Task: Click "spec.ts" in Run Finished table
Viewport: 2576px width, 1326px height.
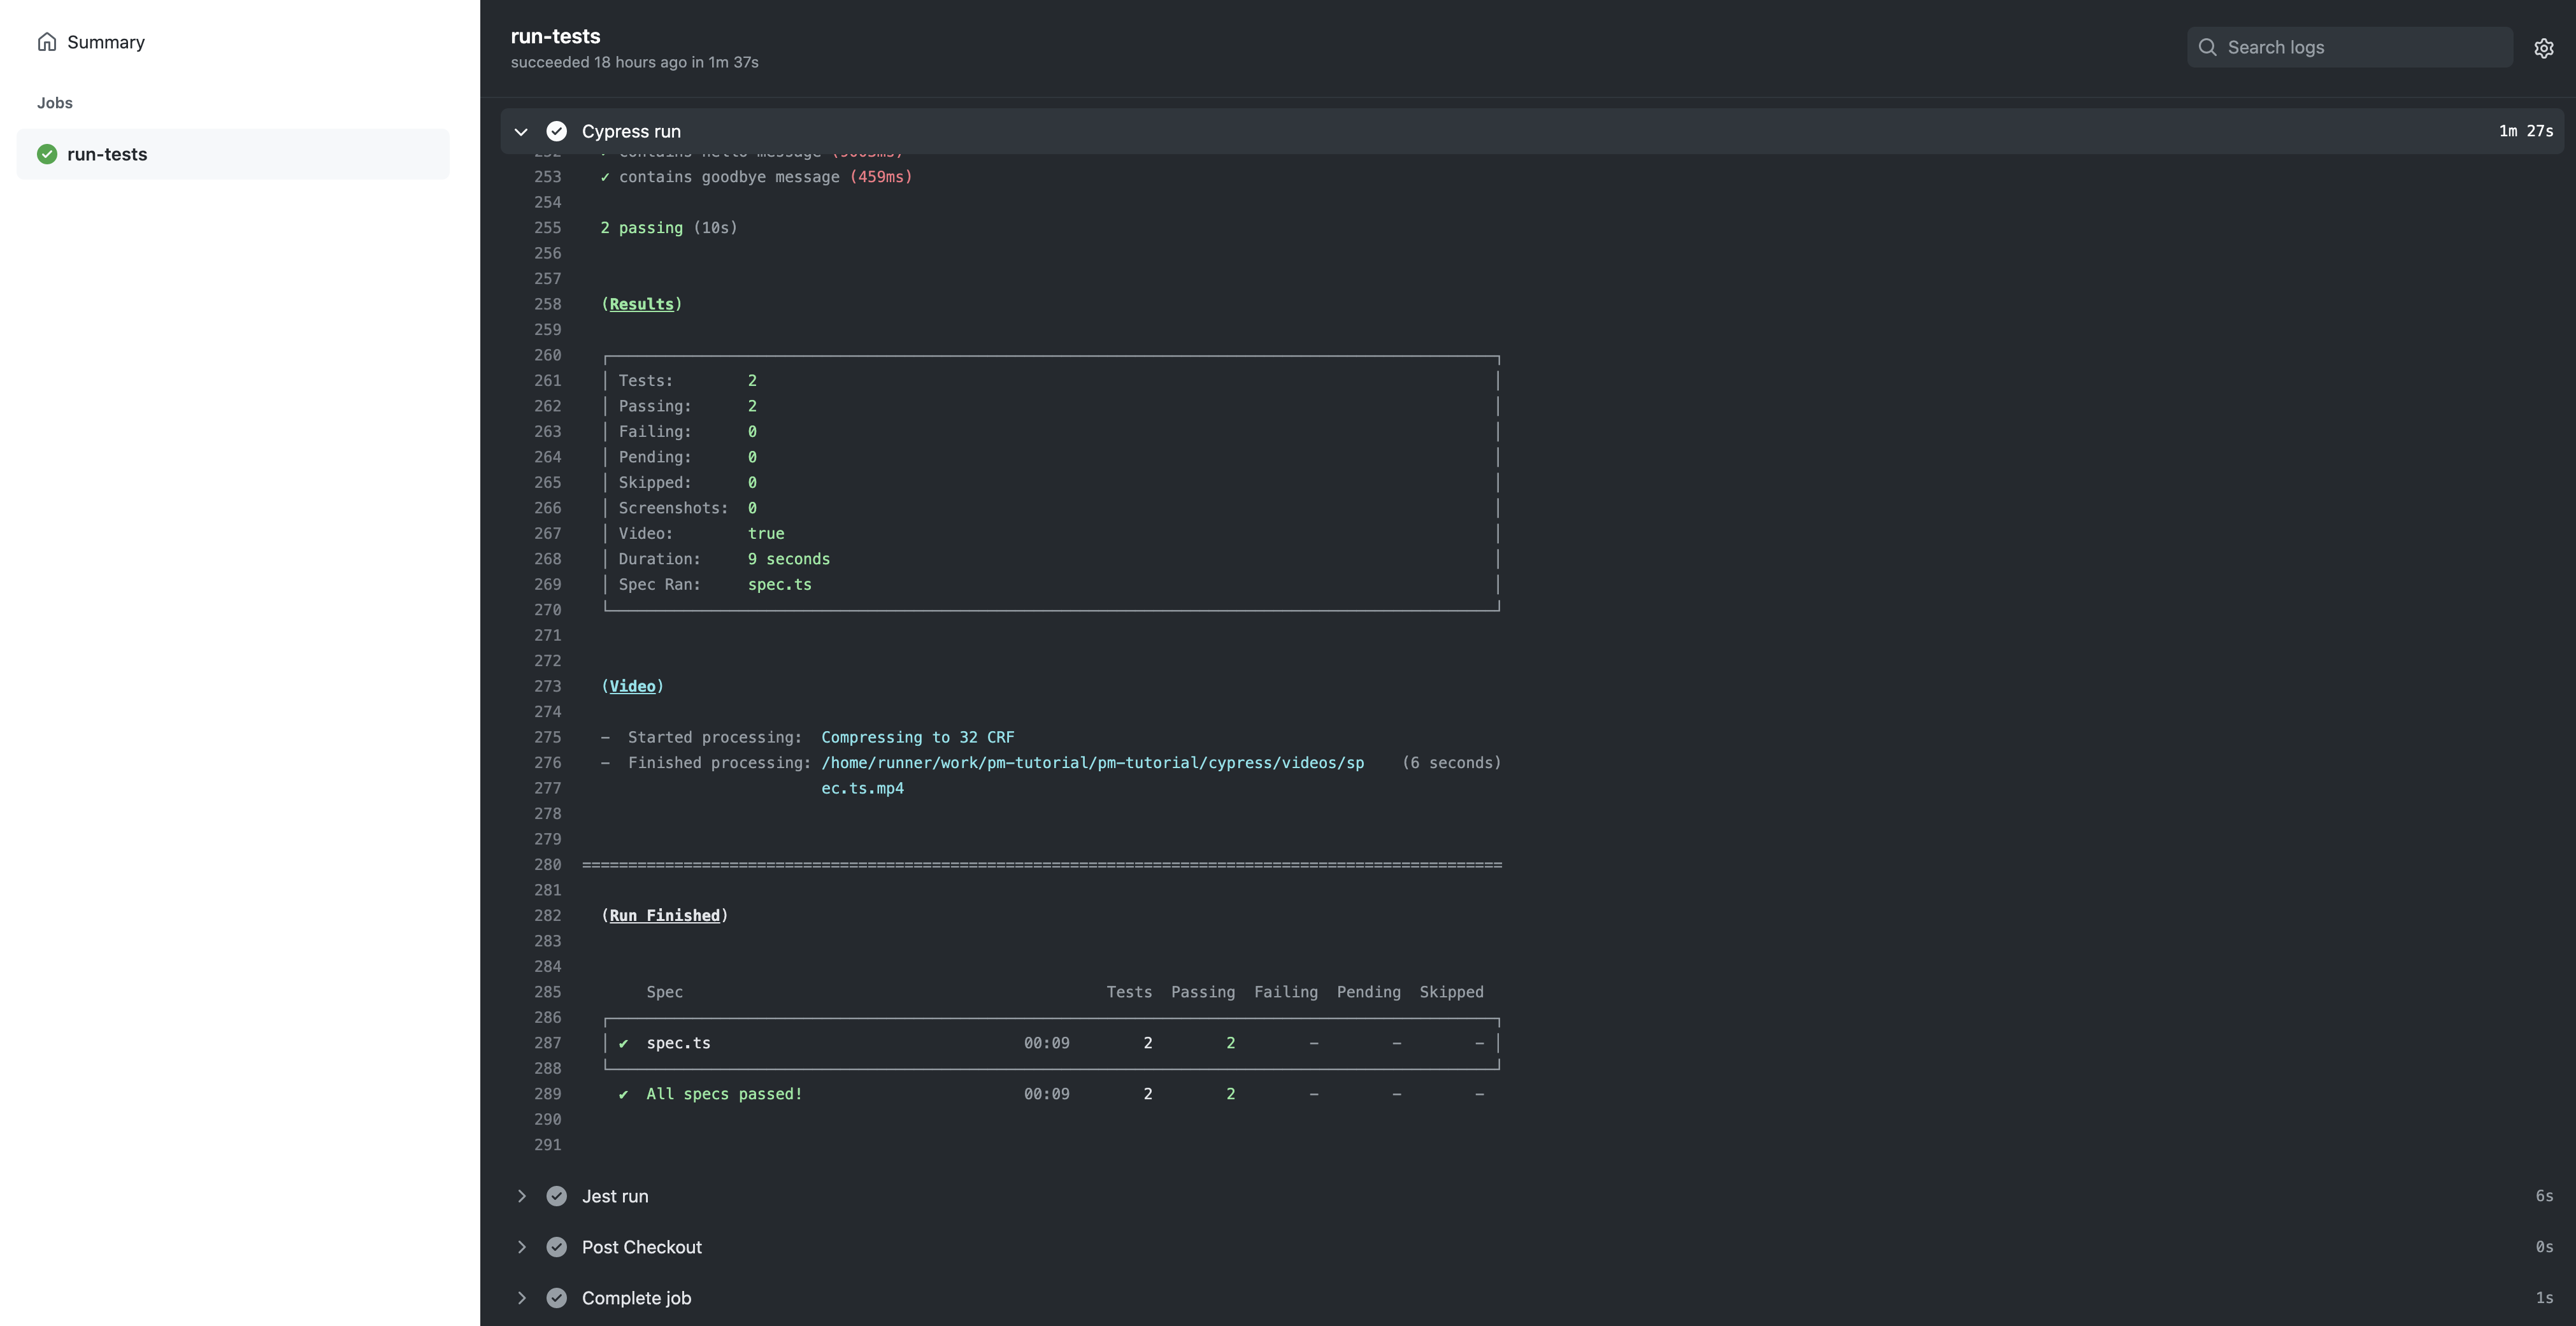Action: [x=678, y=1043]
